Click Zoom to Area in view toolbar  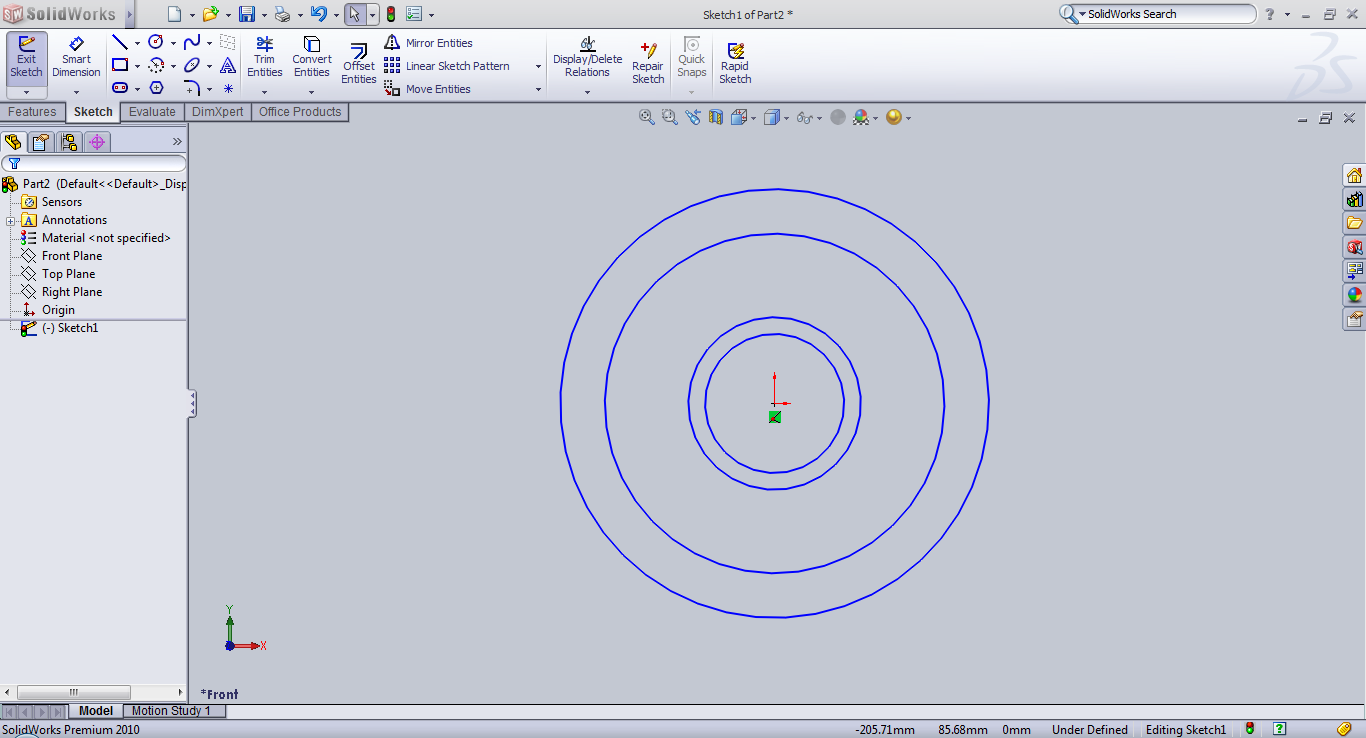click(669, 117)
